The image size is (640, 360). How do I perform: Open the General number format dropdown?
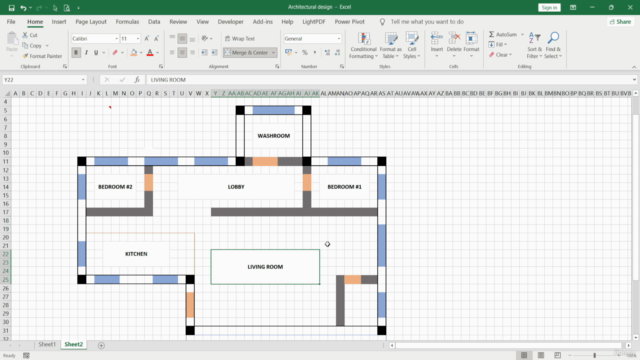coord(339,38)
